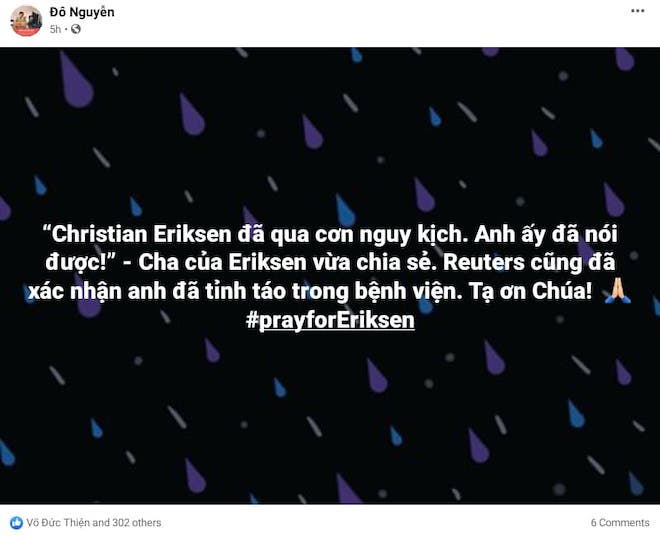Open Đô Nguyễn's profile picture
Viewport: 660px width, 537px height.
pos(26,21)
